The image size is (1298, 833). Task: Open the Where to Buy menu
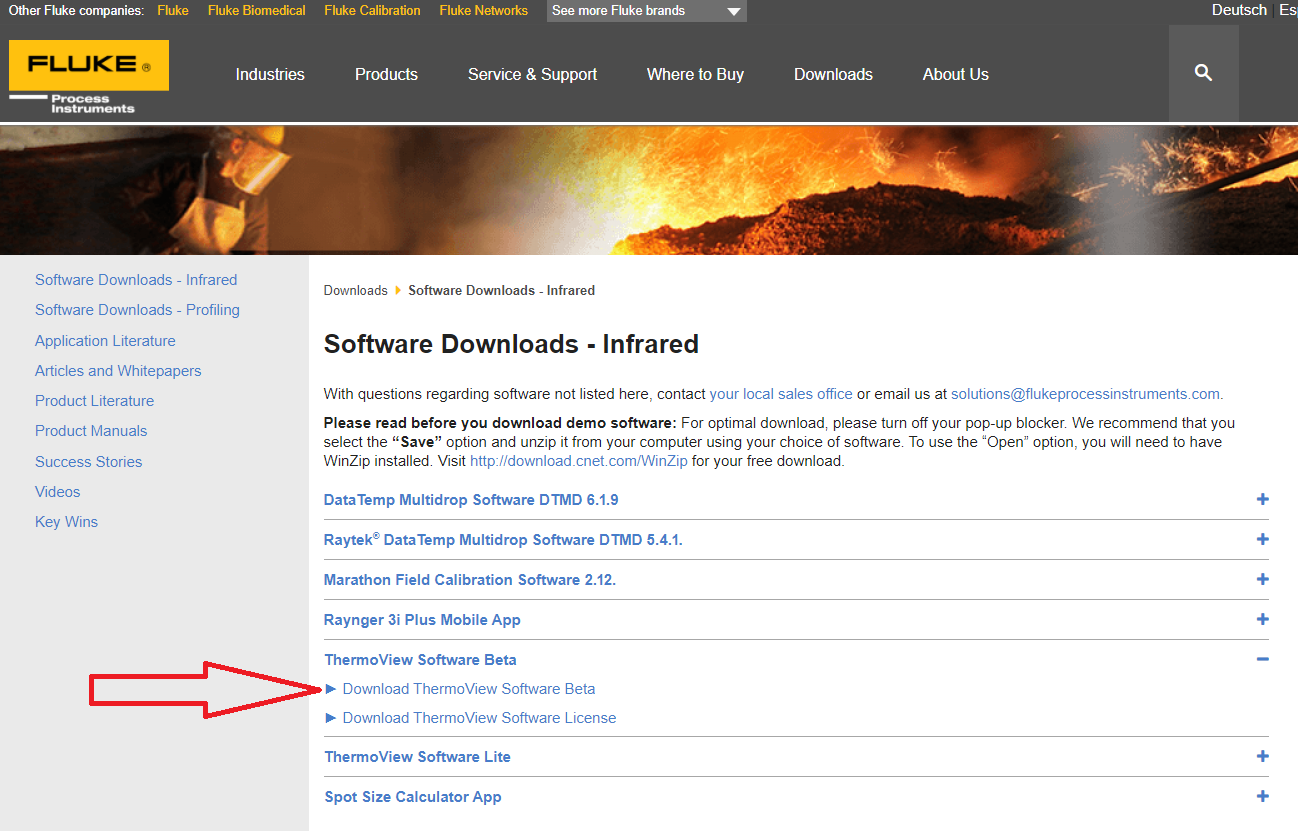point(695,74)
